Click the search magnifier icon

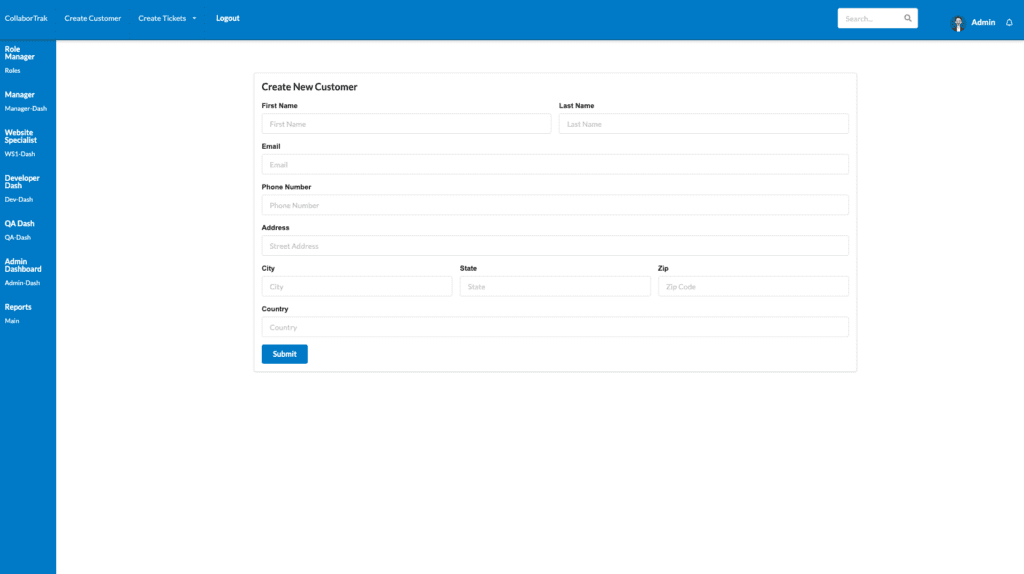pyautogui.click(x=907, y=18)
